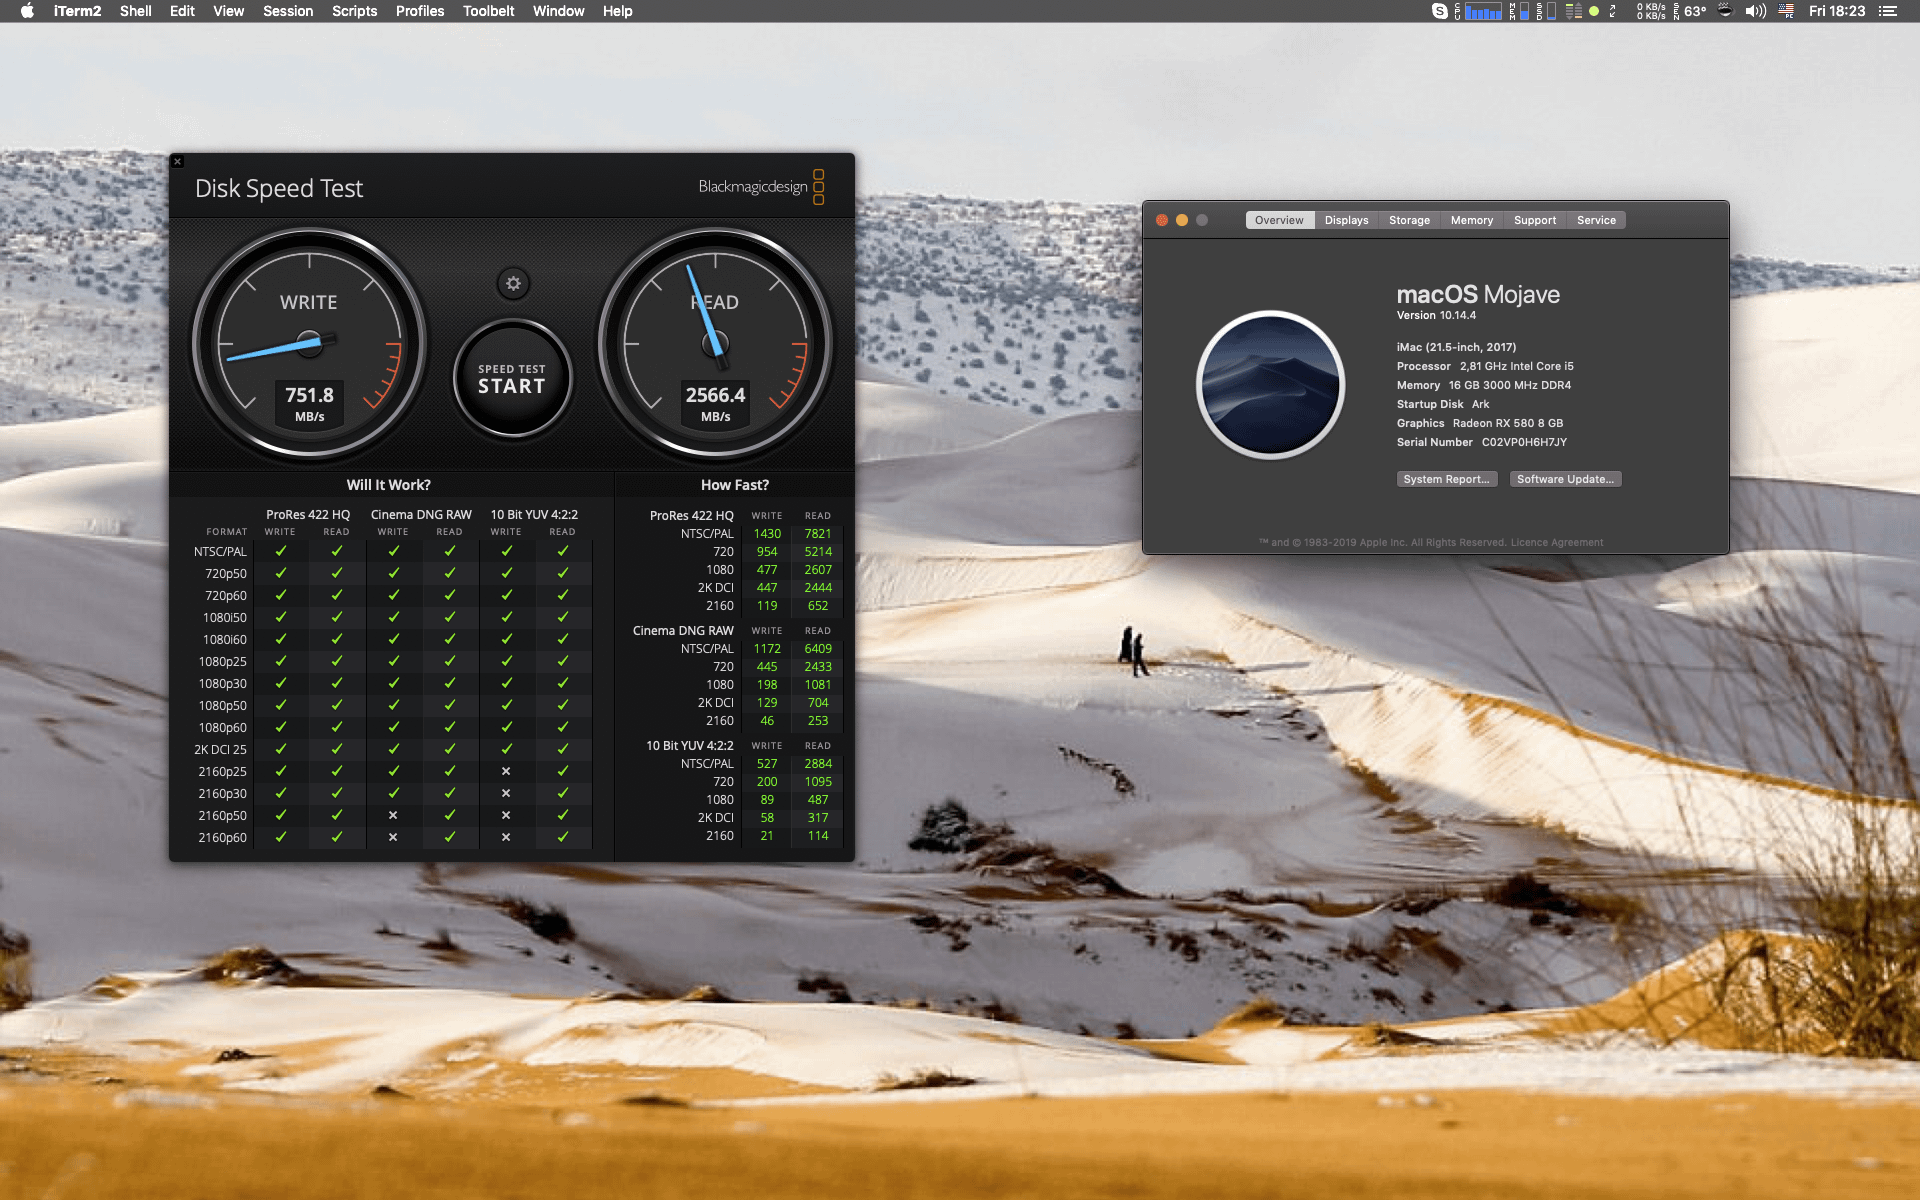Close the About This Mac window
Image resolution: width=1920 pixels, height=1200 pixels.
[x=1162, y=220]
